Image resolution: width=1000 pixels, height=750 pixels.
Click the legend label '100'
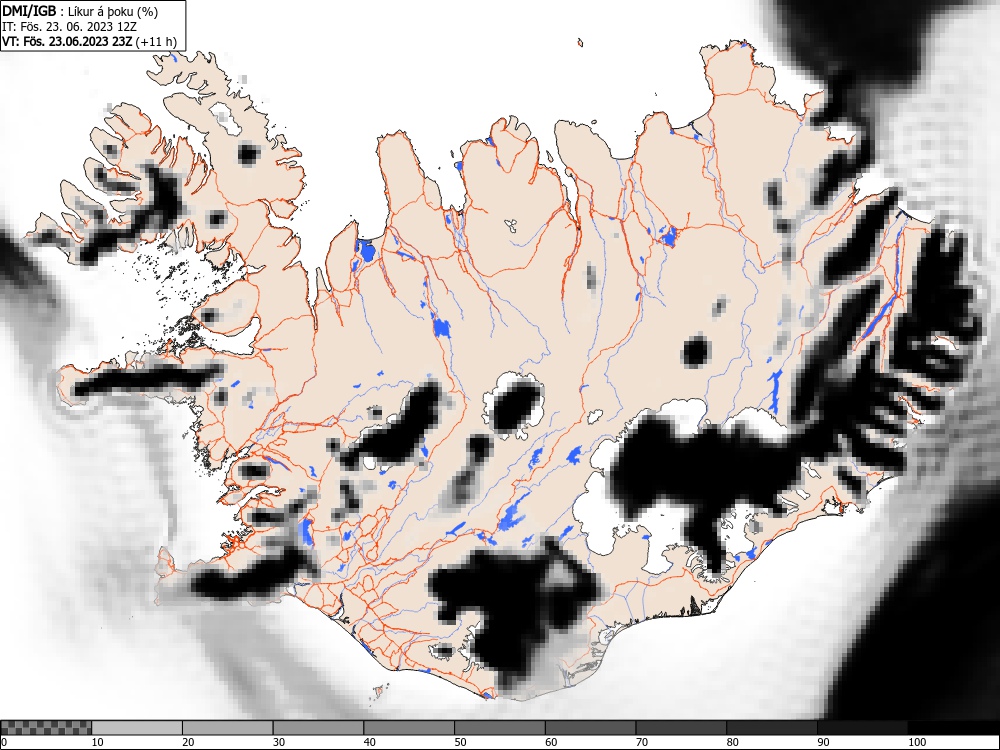click(917, 742)
